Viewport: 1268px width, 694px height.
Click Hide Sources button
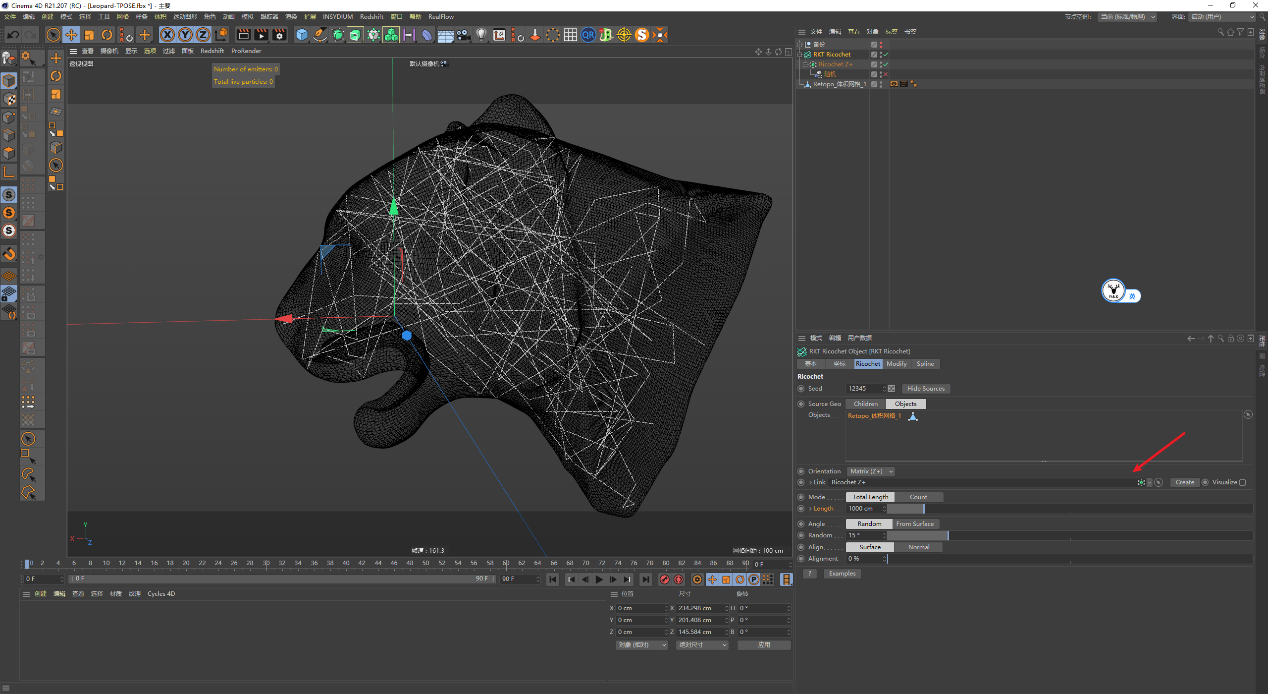point(926,388)
